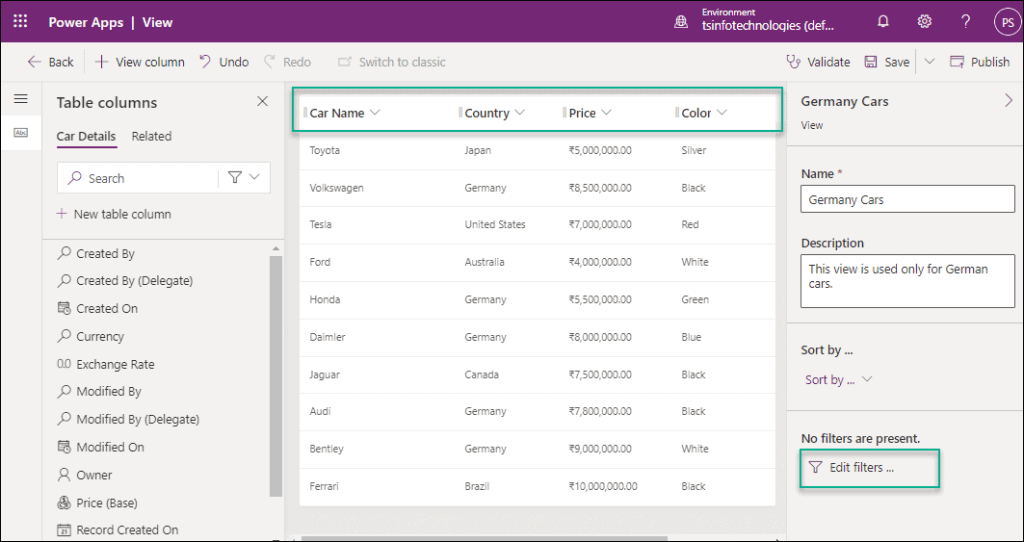Save the view
The image size is (1024, 542).
click(887, 62)
